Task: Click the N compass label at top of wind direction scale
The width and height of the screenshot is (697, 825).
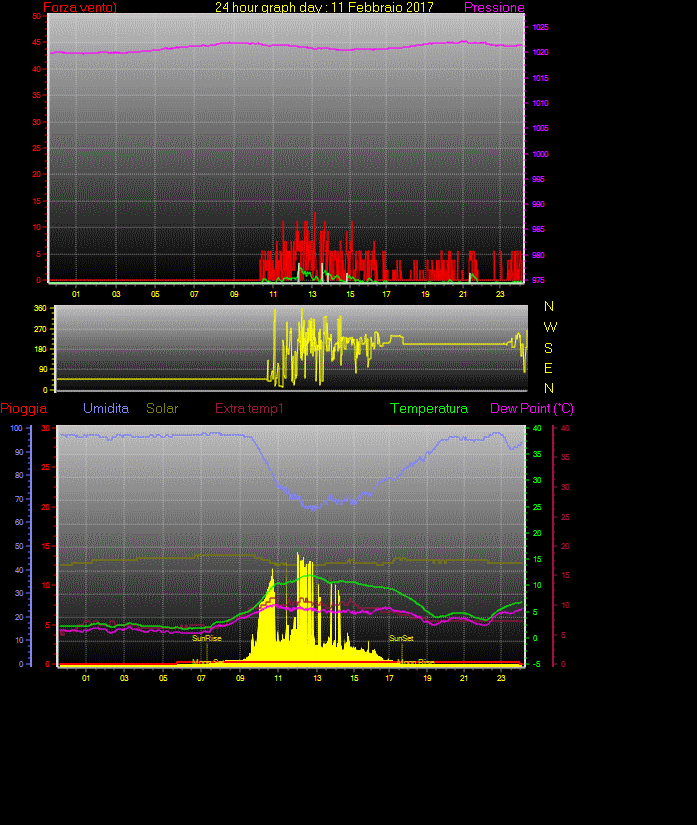Action: [548, 306]
